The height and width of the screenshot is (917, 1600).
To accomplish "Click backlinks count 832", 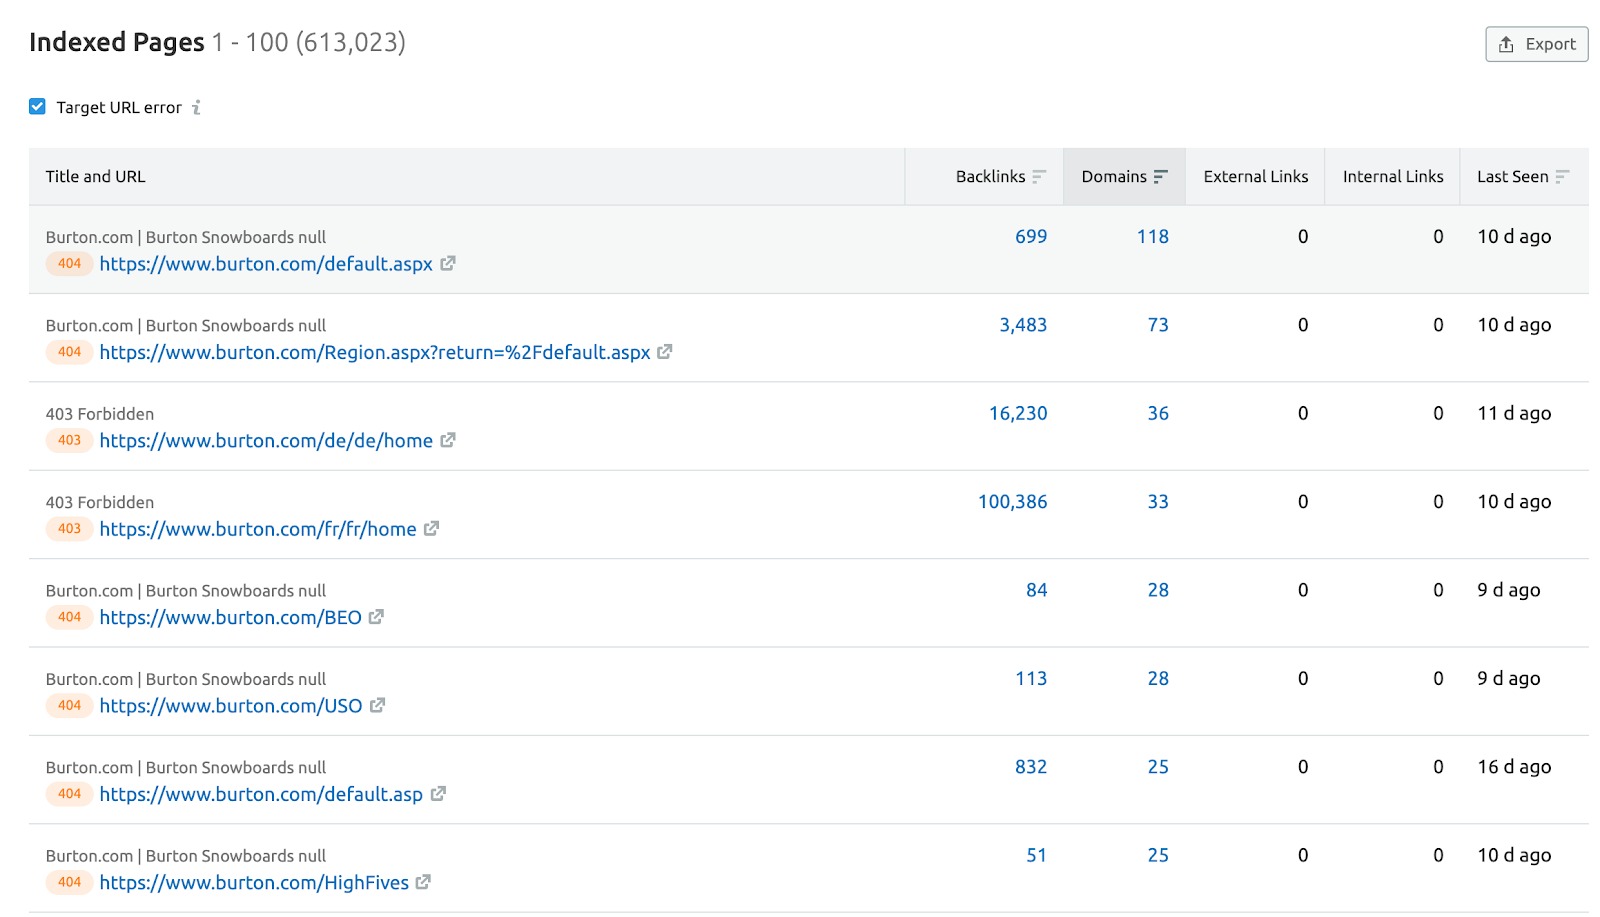I will (x=1031, y=767).
